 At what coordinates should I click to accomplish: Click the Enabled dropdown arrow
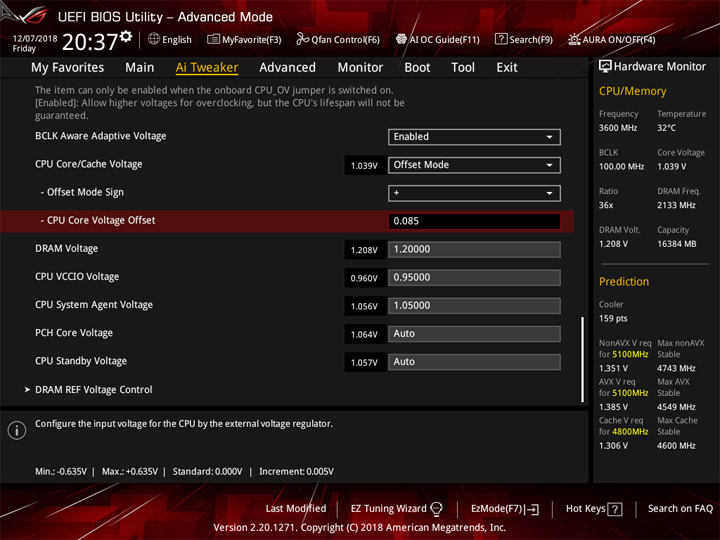tap(549, 137)
